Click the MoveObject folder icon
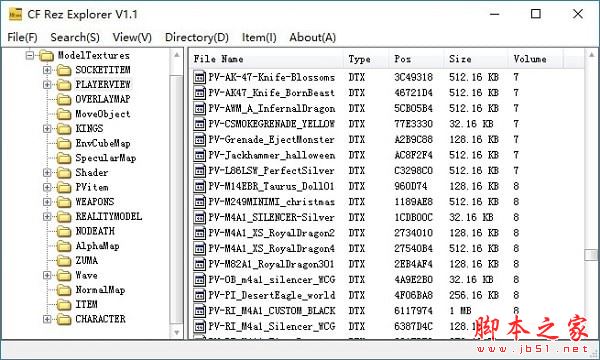The width and height of the screenshot is (600, 360). 64,114
